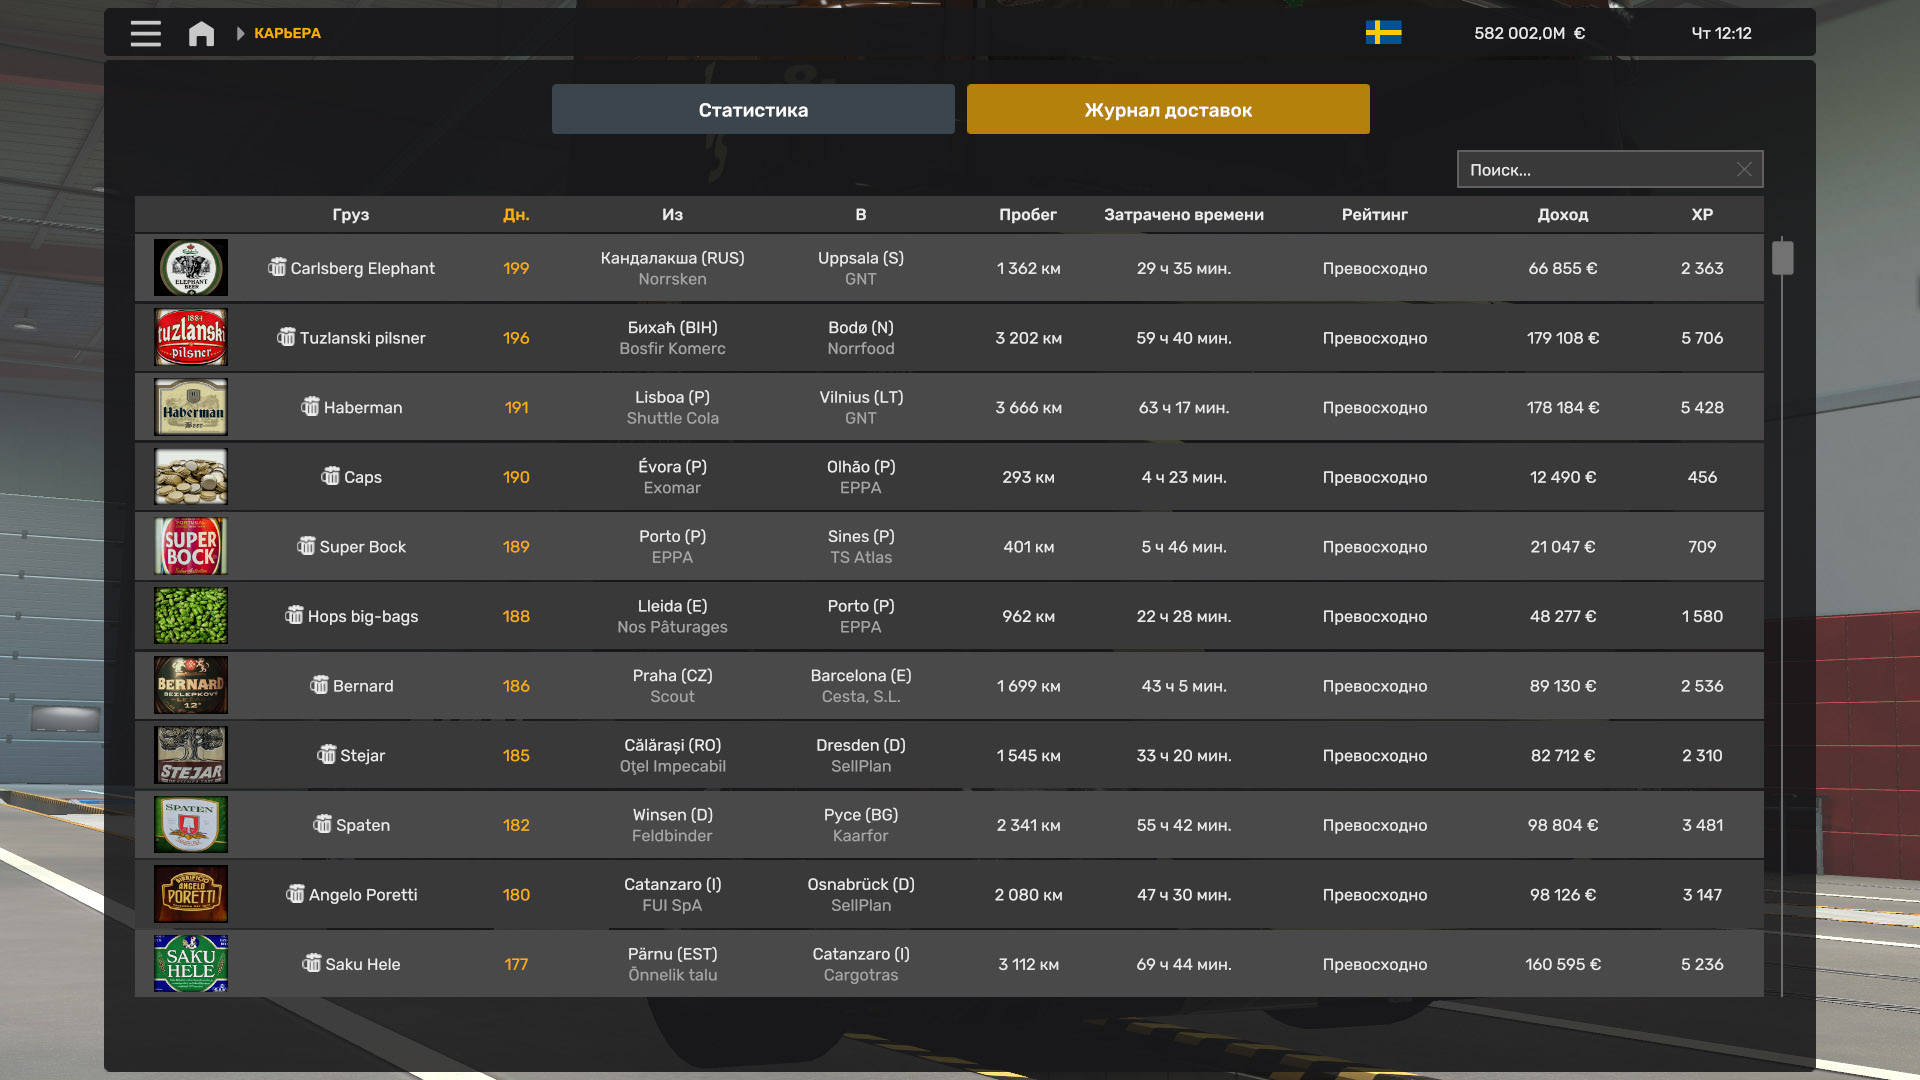Click the Haberman beer thumbnail

coord(191,407)
